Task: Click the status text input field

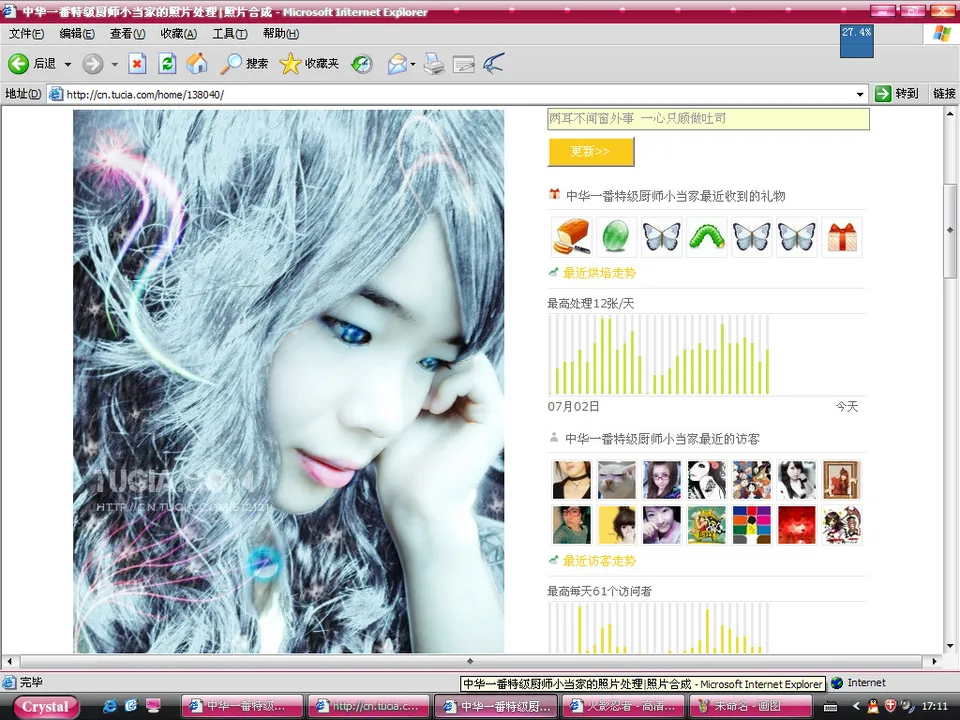Action: coord(708,119)
